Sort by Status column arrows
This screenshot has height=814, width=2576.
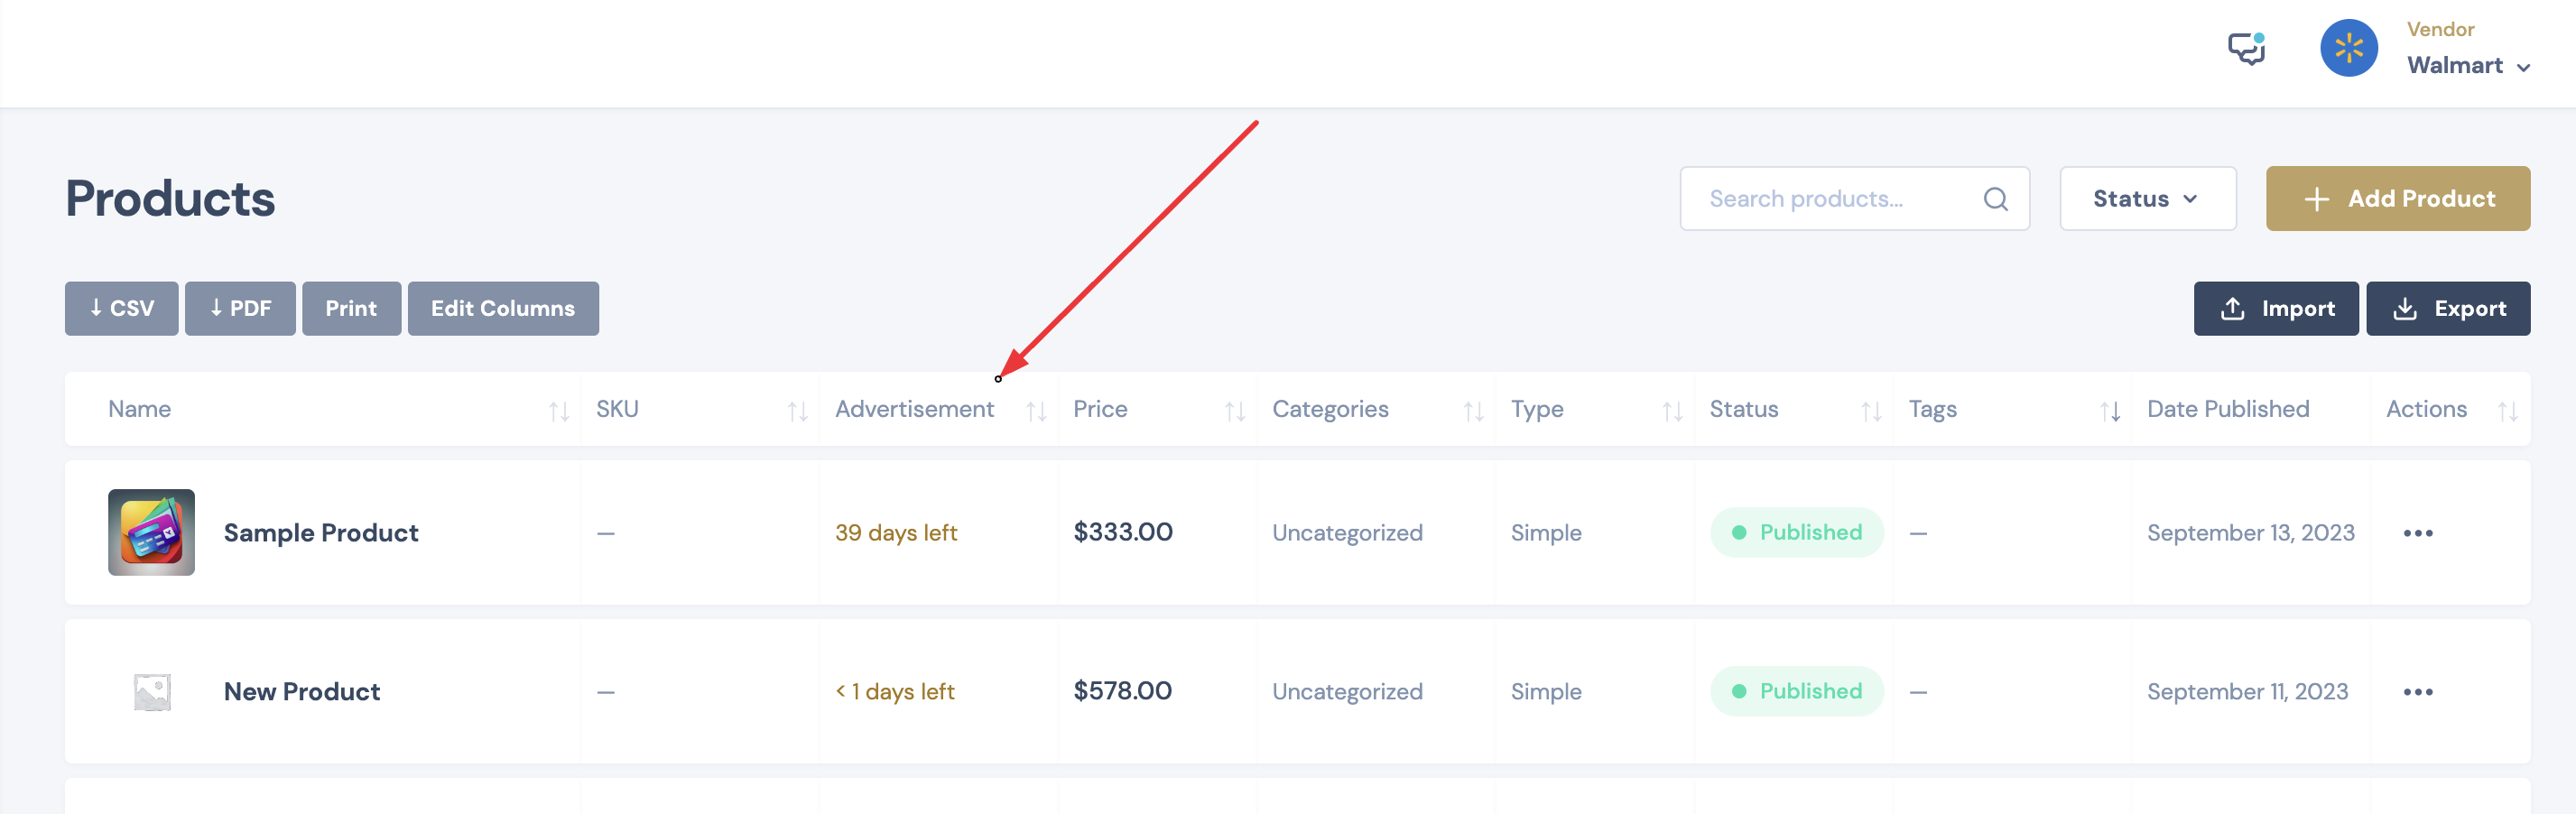(1871, 410)
